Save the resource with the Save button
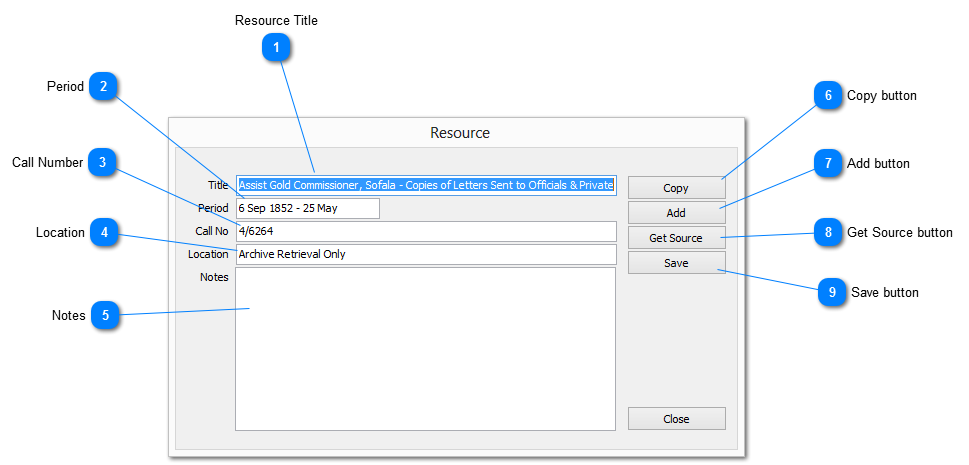The height and width of the screenshot is (465, 969). [676, 263]
